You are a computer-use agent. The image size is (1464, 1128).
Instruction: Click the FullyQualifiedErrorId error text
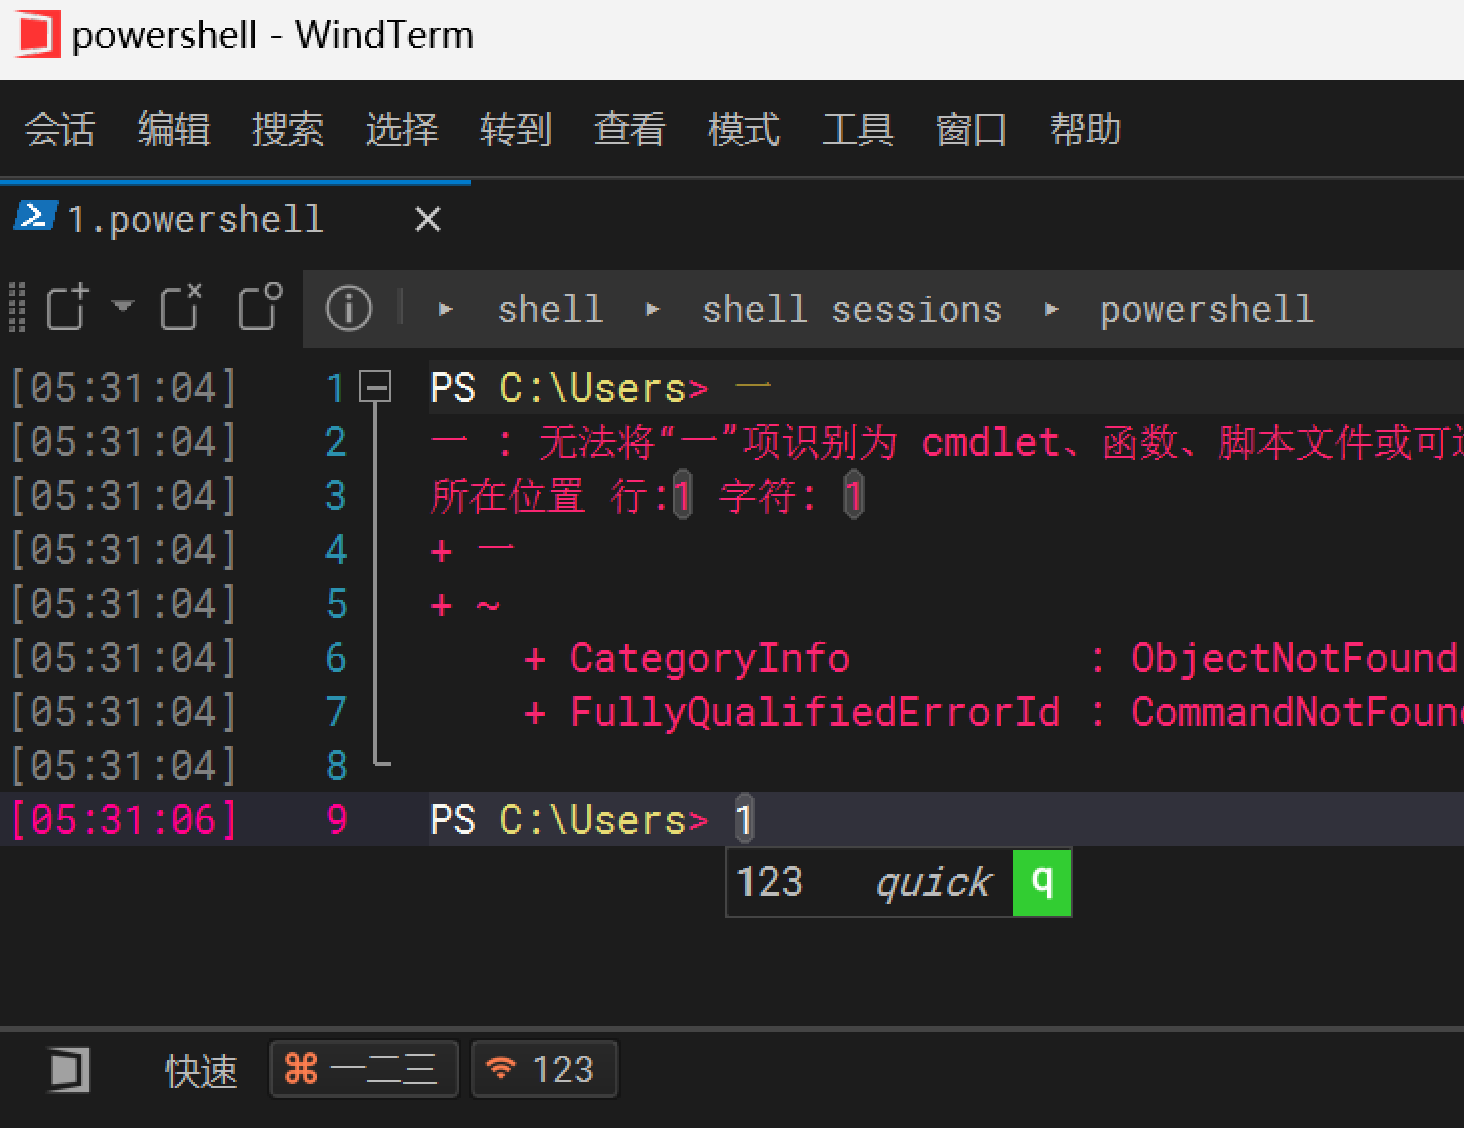(815, 712)
